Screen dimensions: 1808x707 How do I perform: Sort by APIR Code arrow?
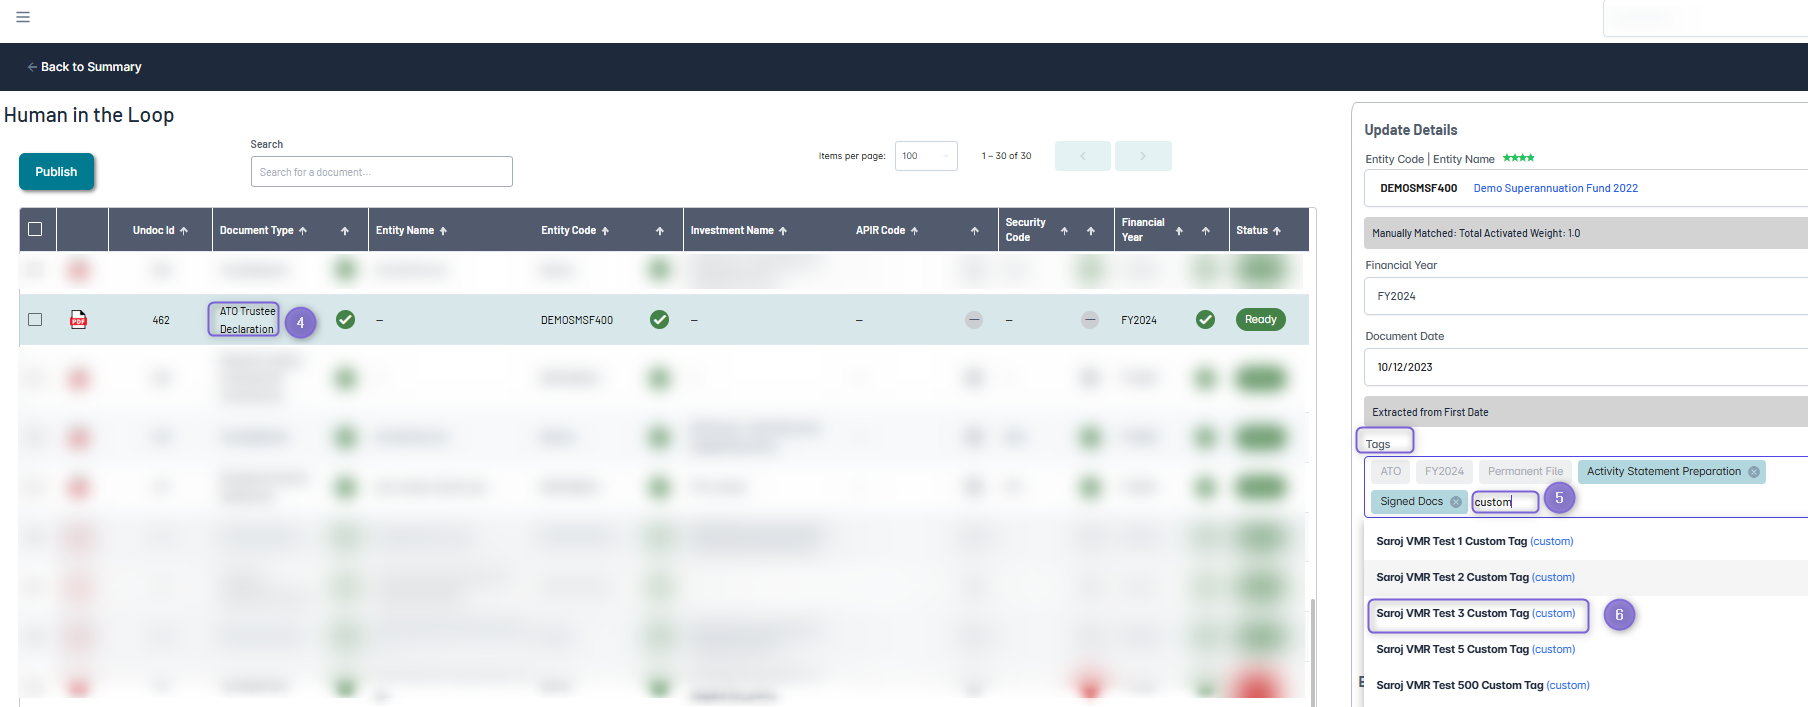914,231
